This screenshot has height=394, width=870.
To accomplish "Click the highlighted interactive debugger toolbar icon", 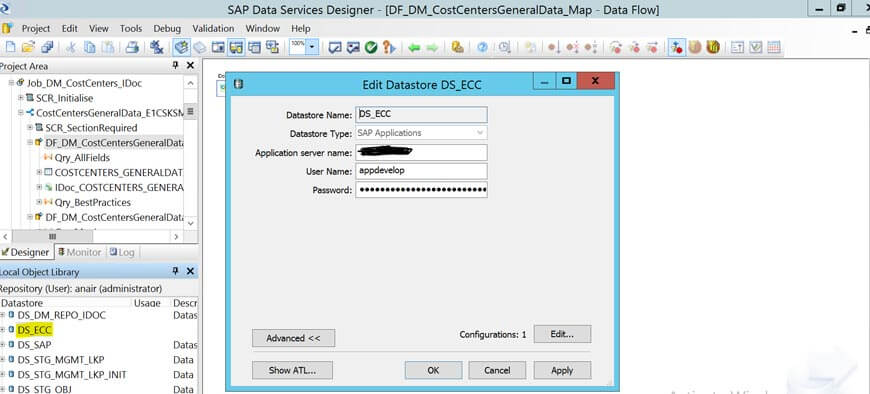I will 676,48.
